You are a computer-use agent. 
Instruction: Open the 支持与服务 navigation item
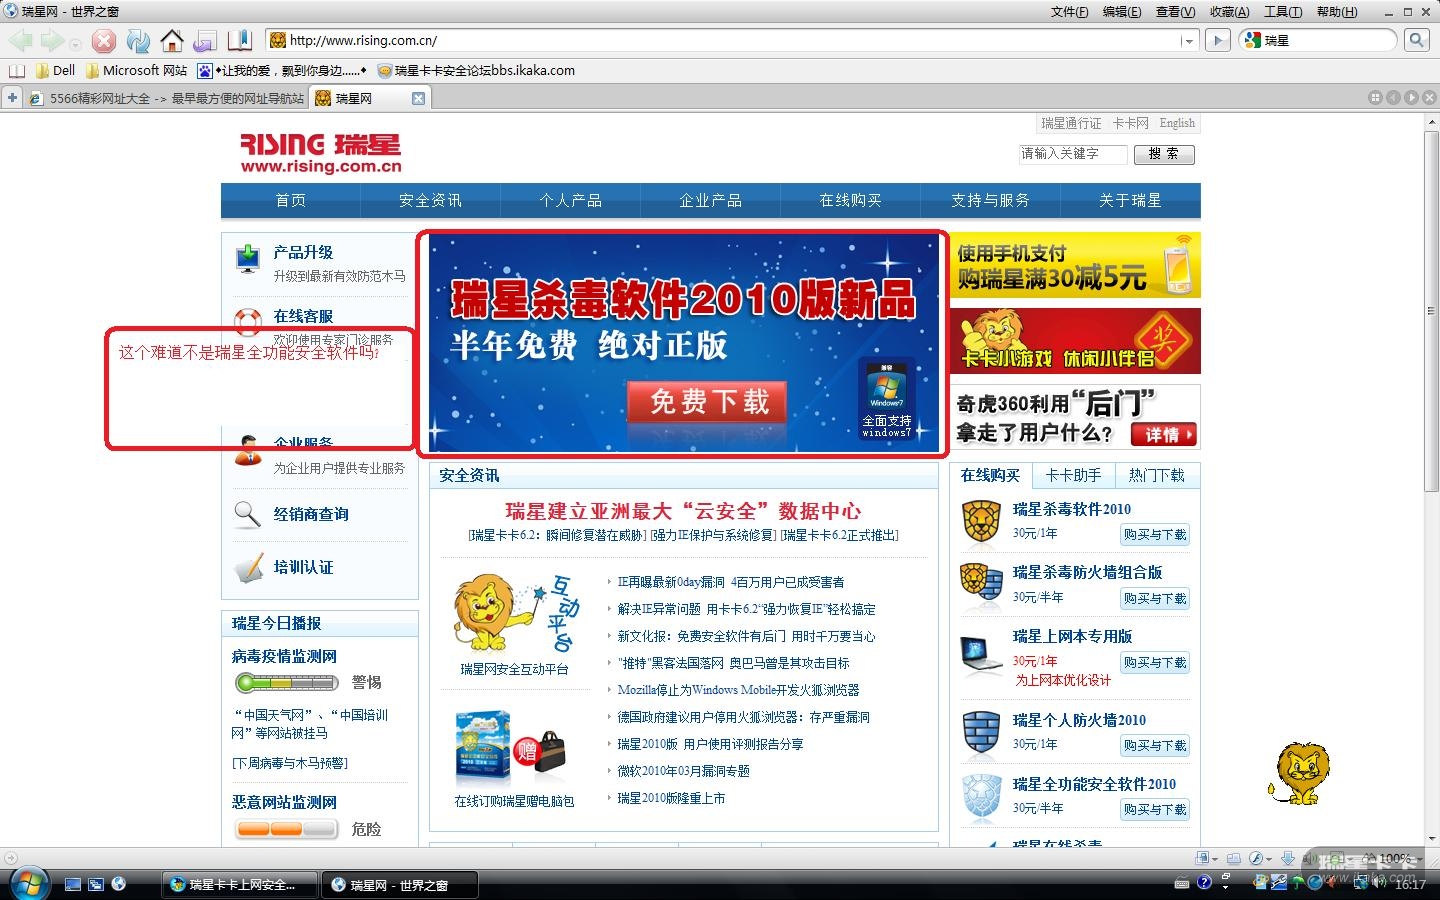coord(990,201)
